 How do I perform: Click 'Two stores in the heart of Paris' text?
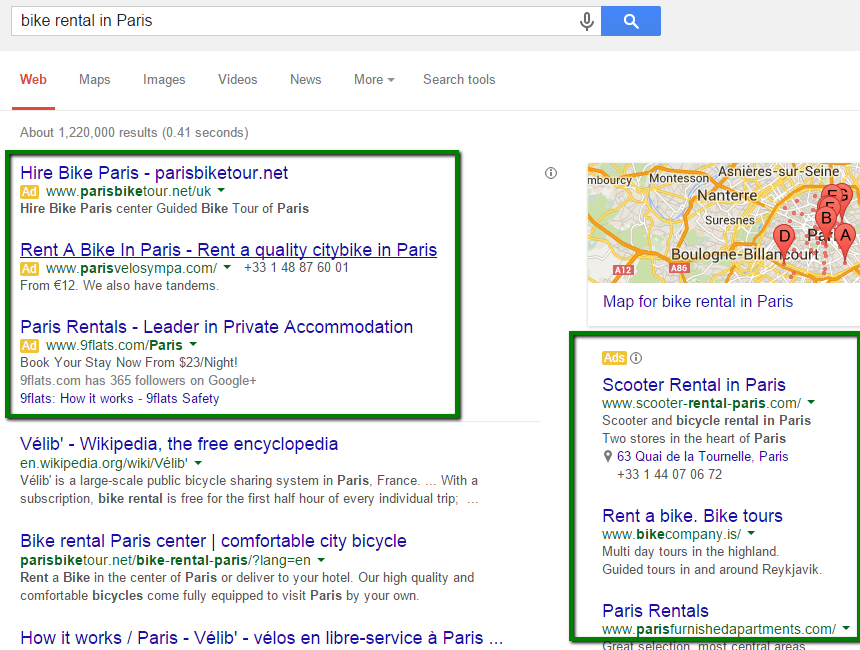(x=694, y=439)
